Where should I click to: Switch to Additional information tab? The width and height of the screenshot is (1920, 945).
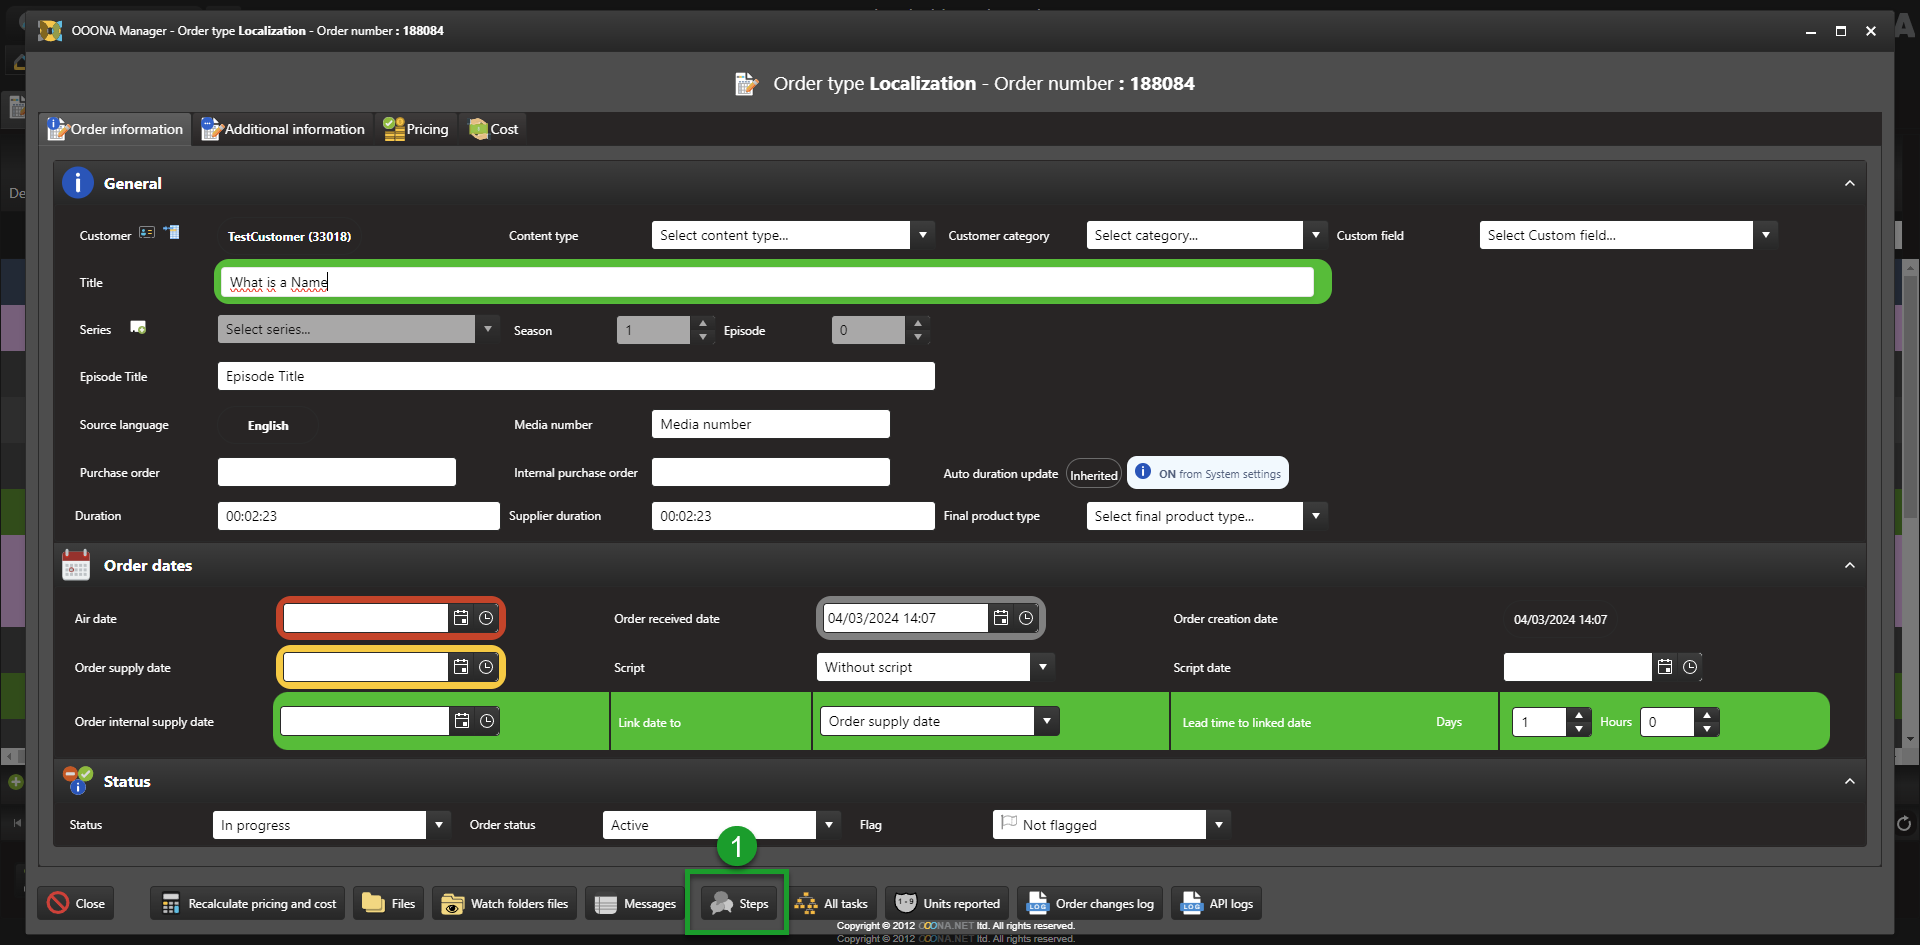(284, 129)
